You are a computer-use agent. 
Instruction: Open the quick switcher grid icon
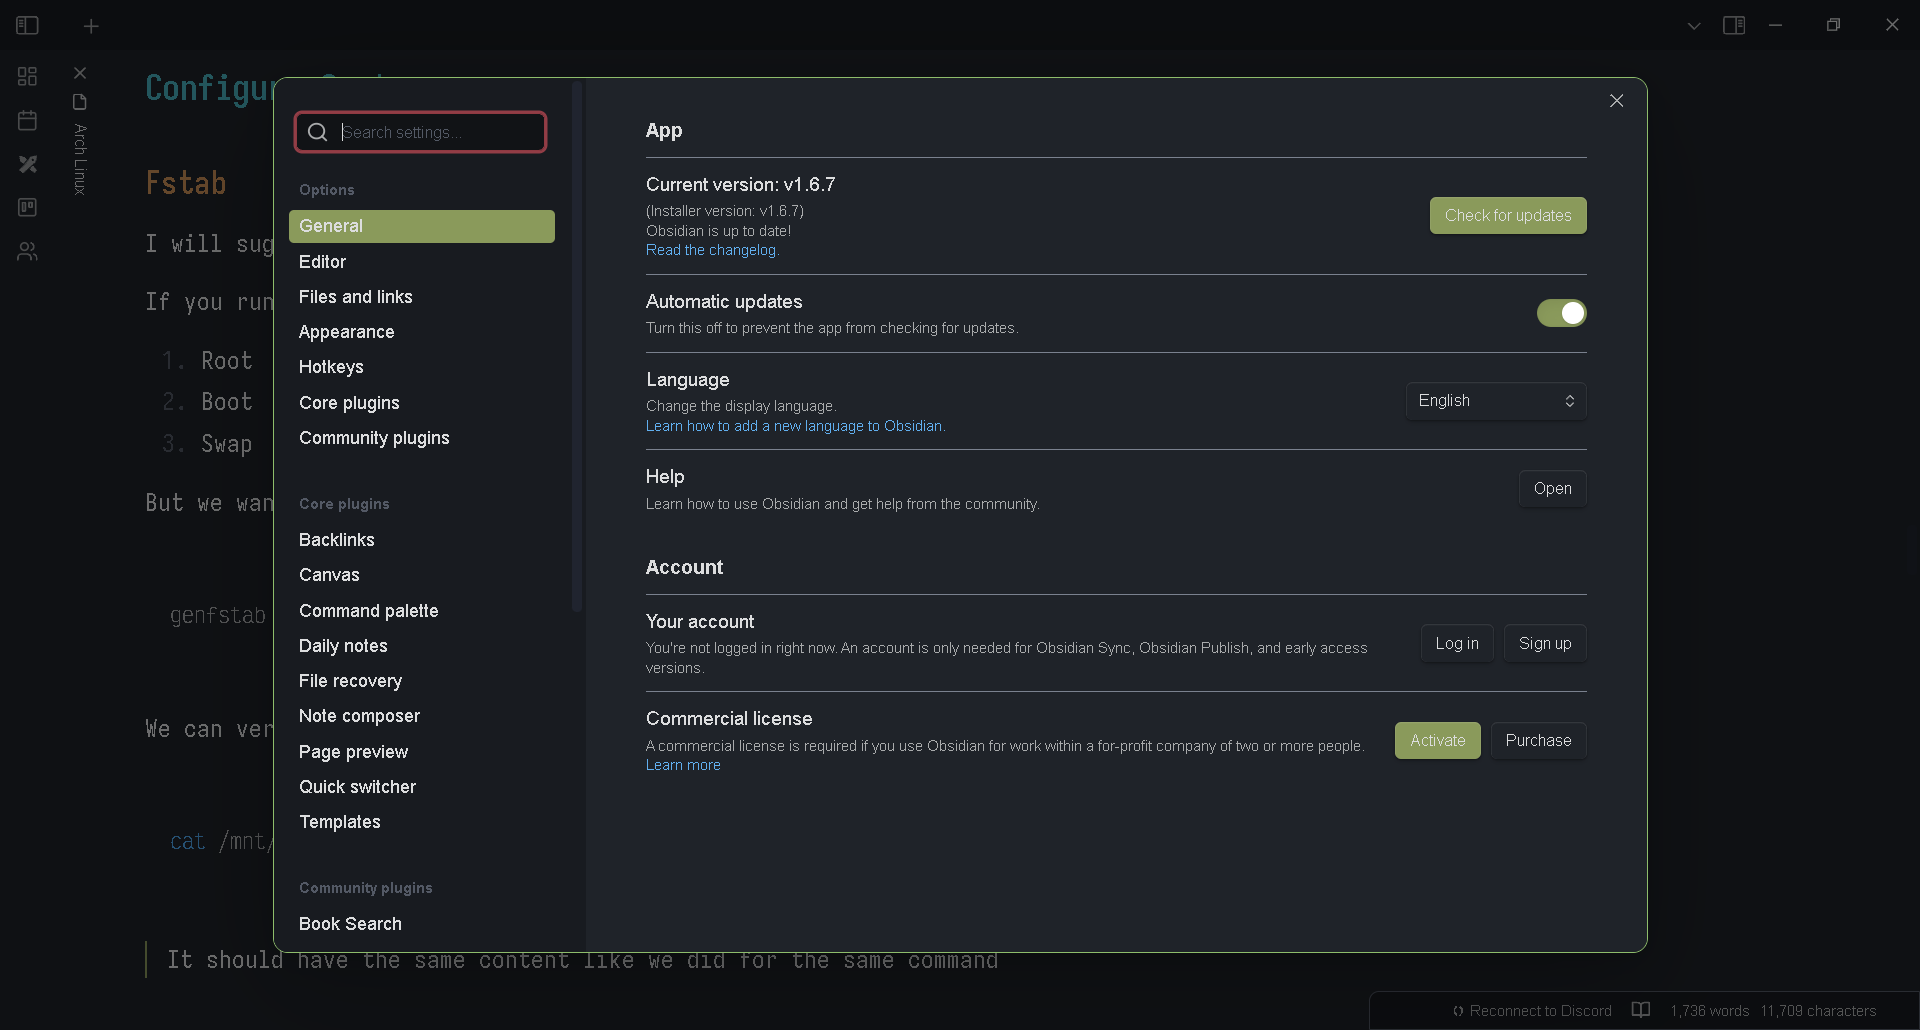[27, 76]
